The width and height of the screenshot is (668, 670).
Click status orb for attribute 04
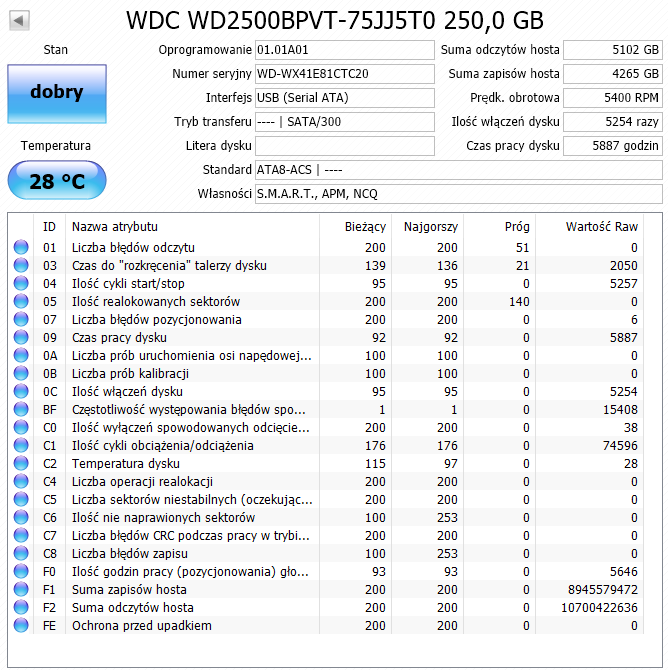point(21,283)
